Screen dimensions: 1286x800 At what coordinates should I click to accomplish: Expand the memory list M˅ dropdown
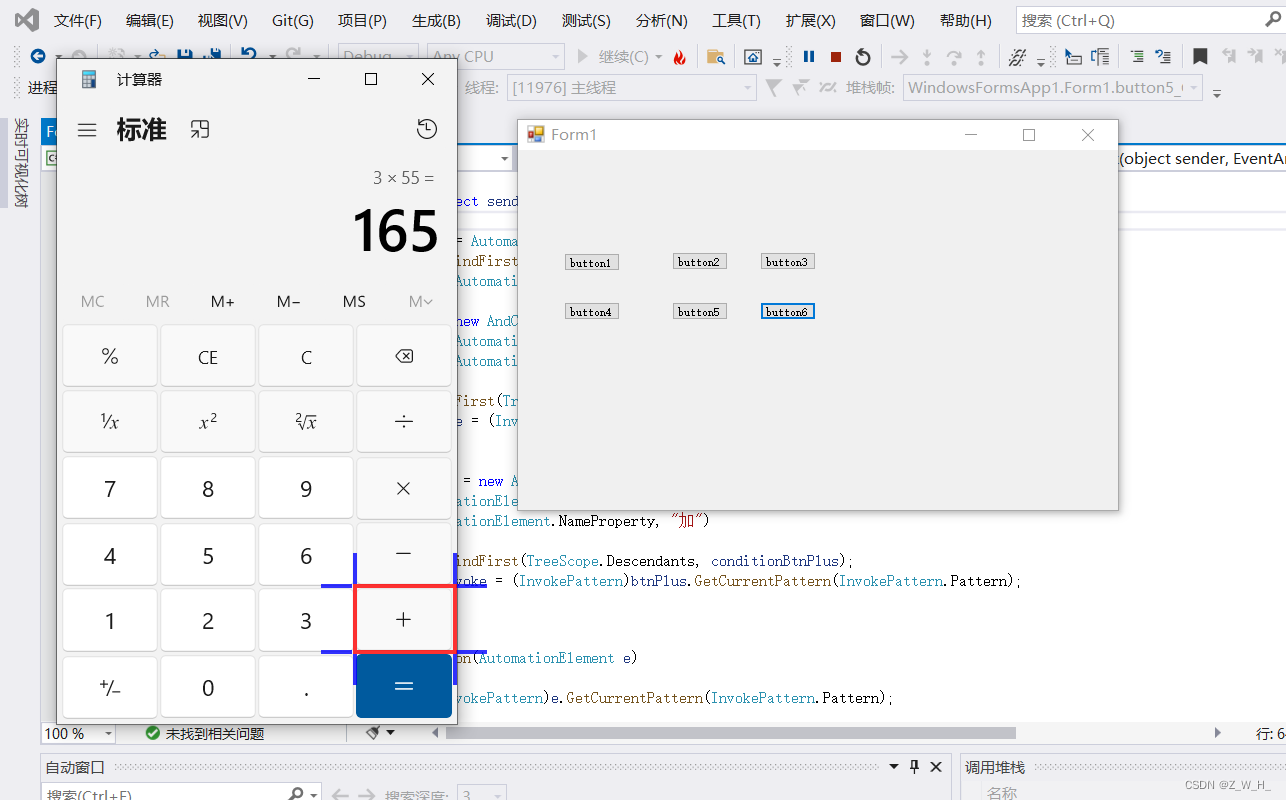coord(420,301)
